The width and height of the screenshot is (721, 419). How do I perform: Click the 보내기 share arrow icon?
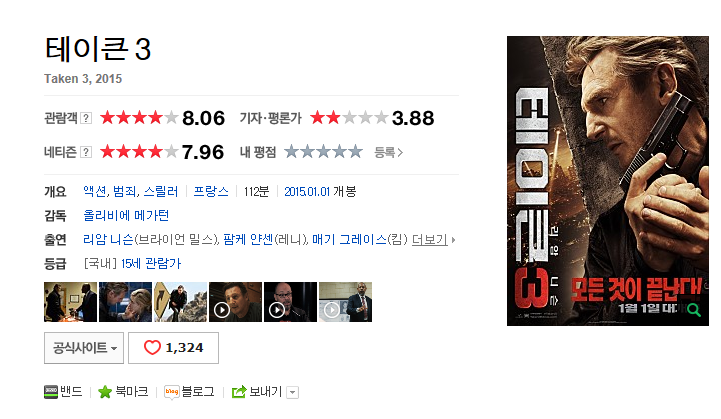tap(239, 392)
